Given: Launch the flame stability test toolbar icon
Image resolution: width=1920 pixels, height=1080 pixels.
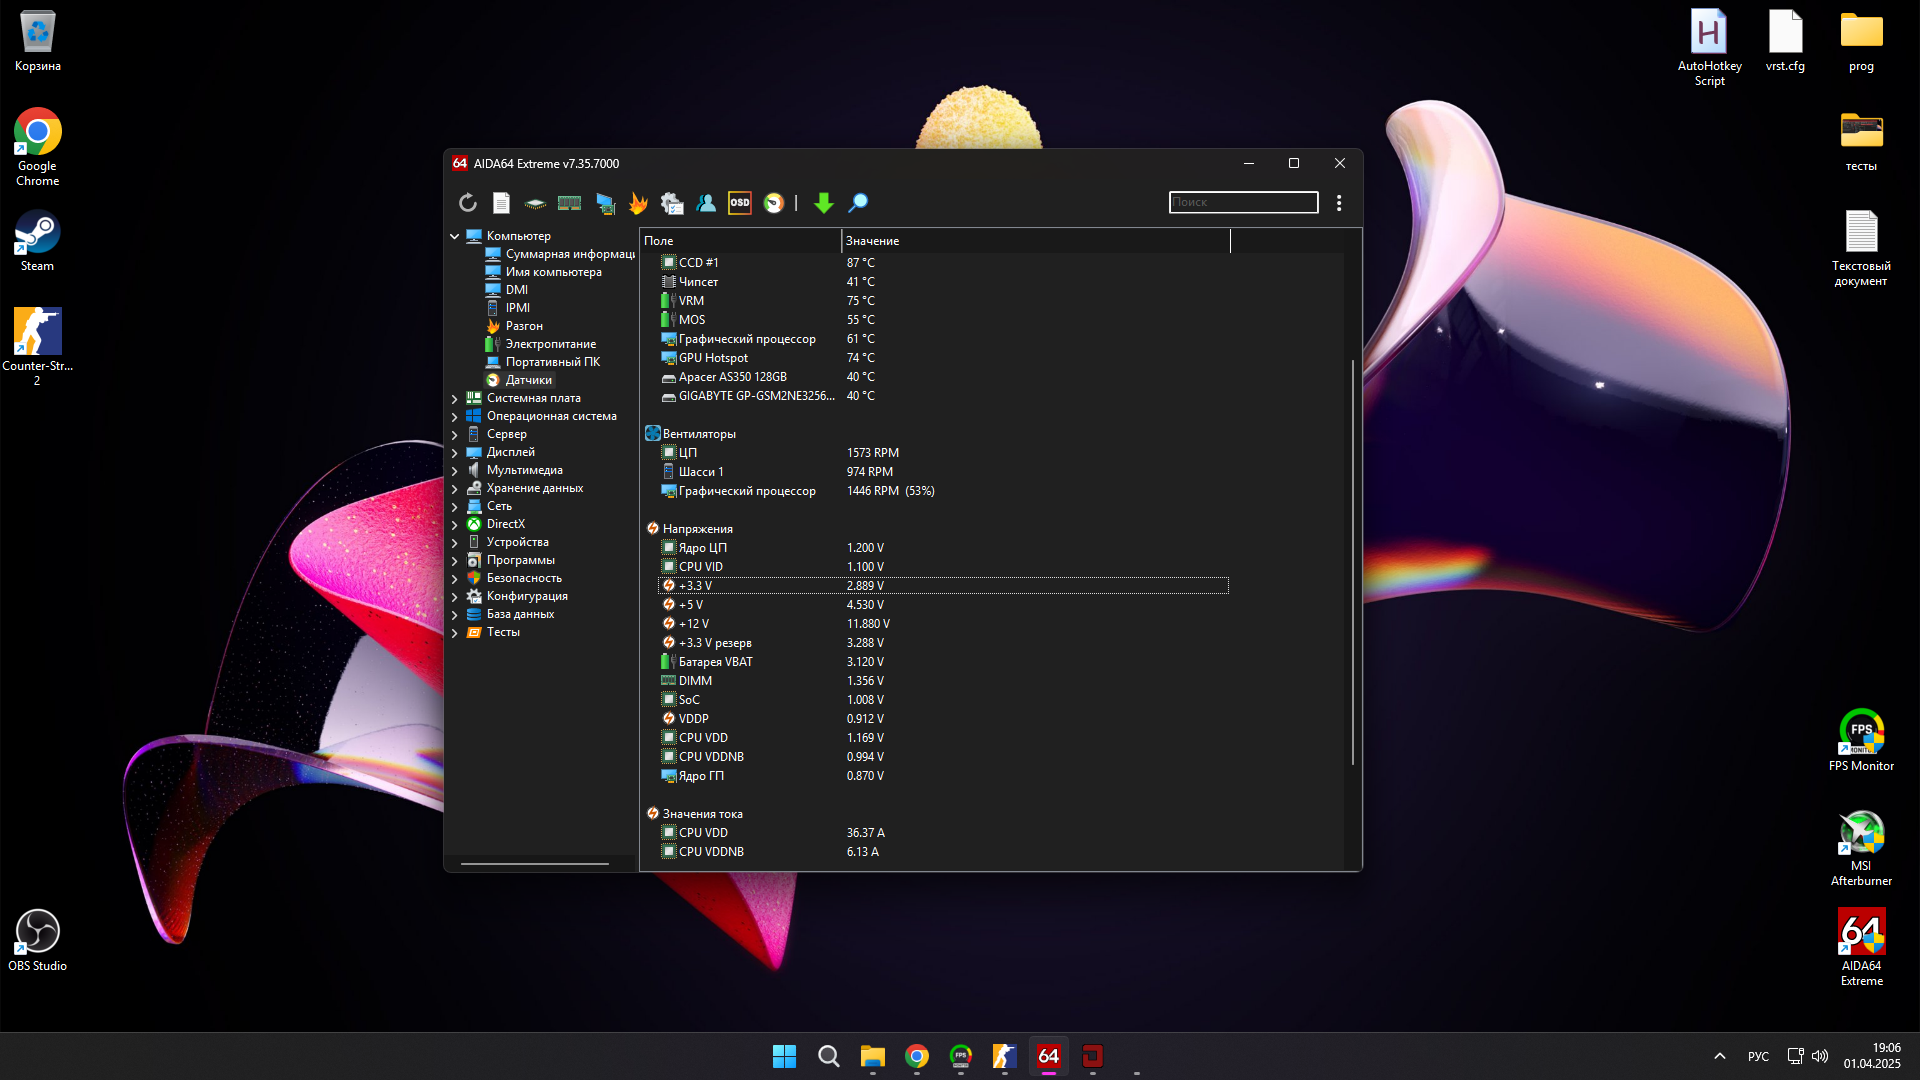Looking at the screenshot, I should (x=638, y=203).
